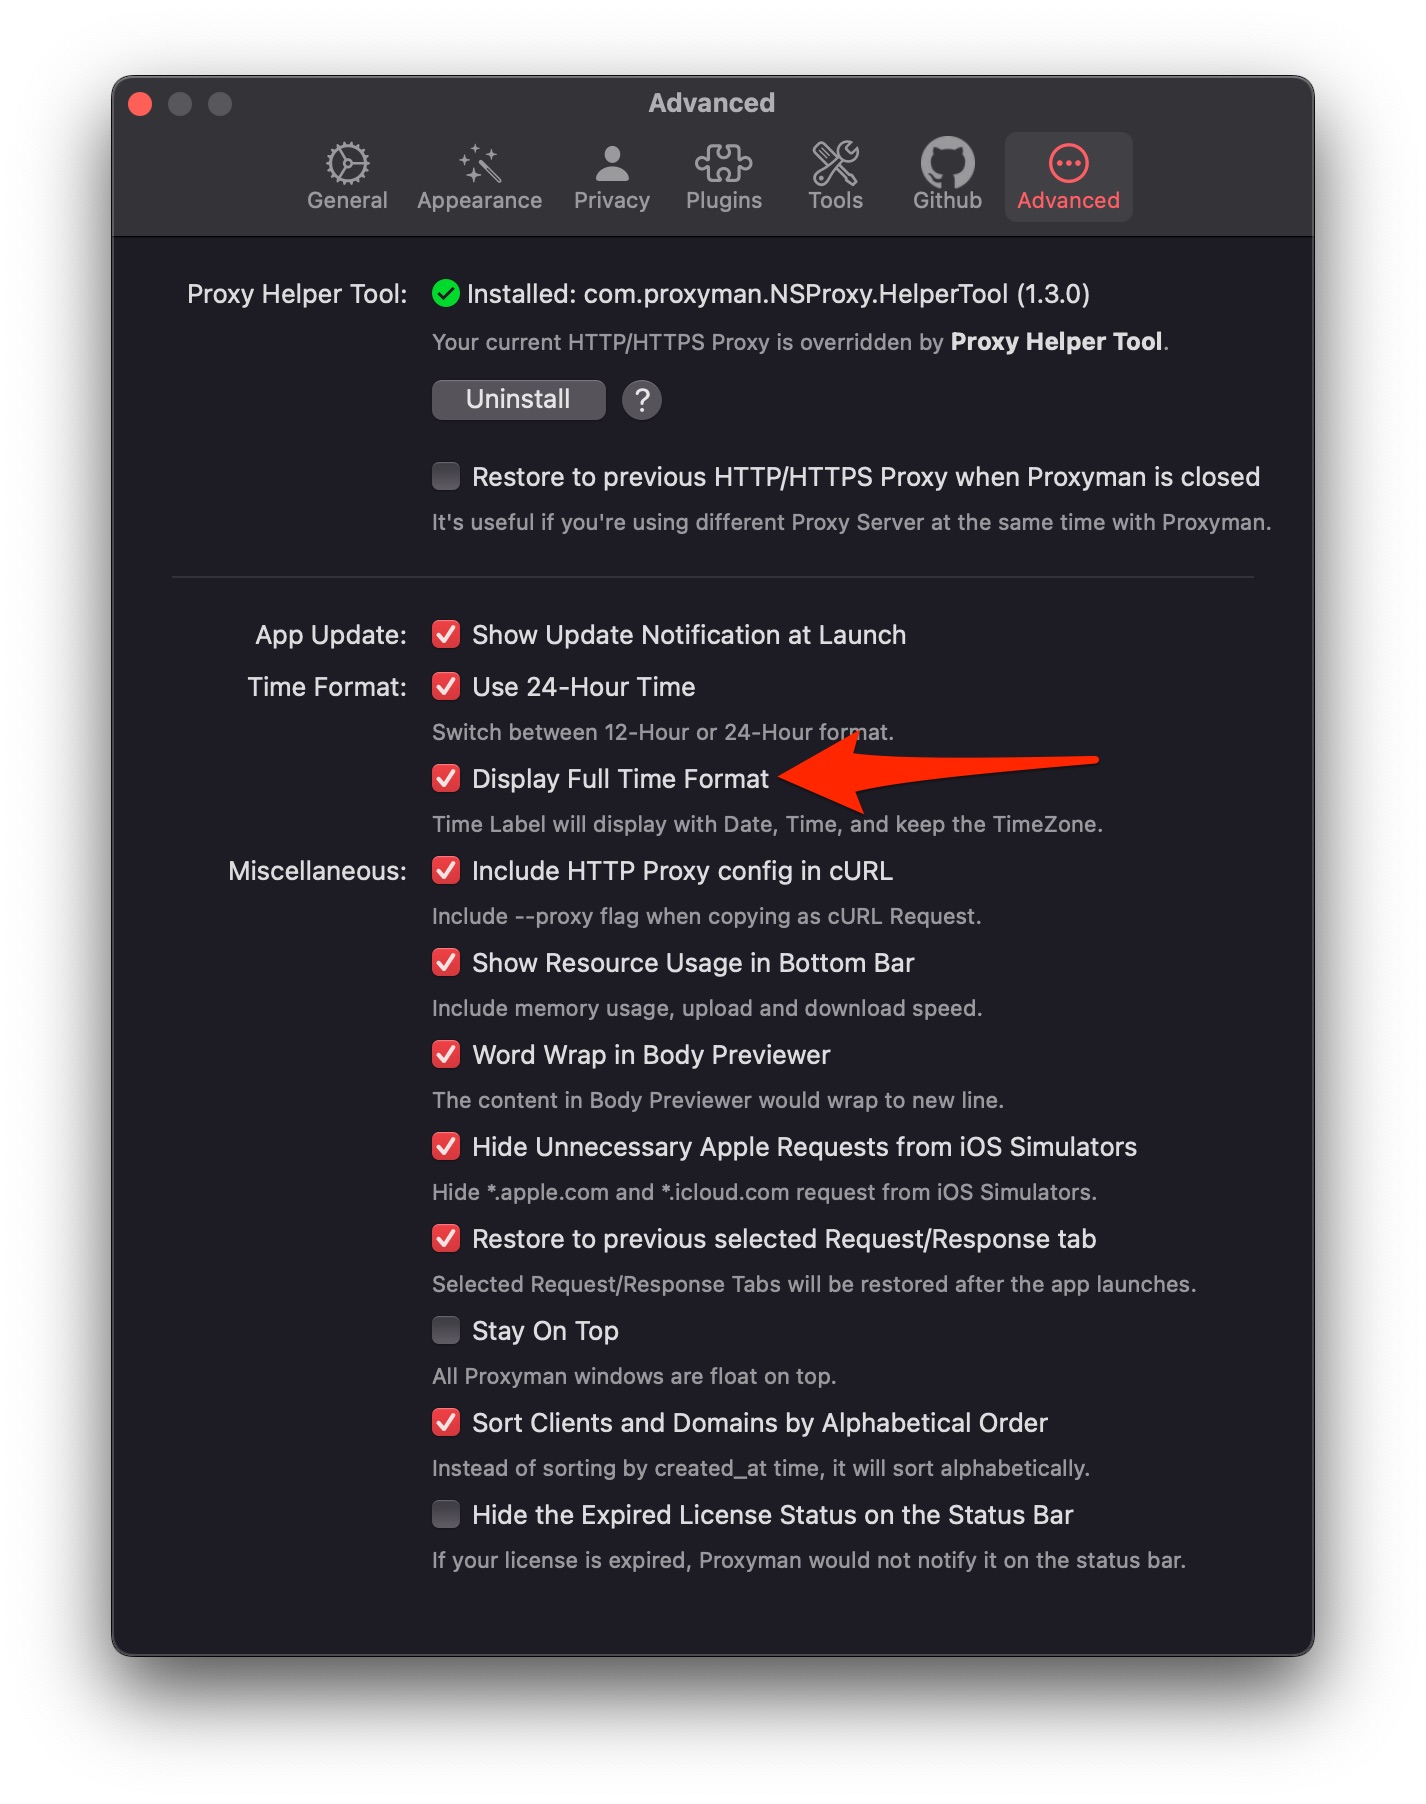The height and width of the screenshot is (1804, 1426).
Task: Toggle Sort Clients and Domains by Alphabetical Order
Action: (x=446, y=1422)
